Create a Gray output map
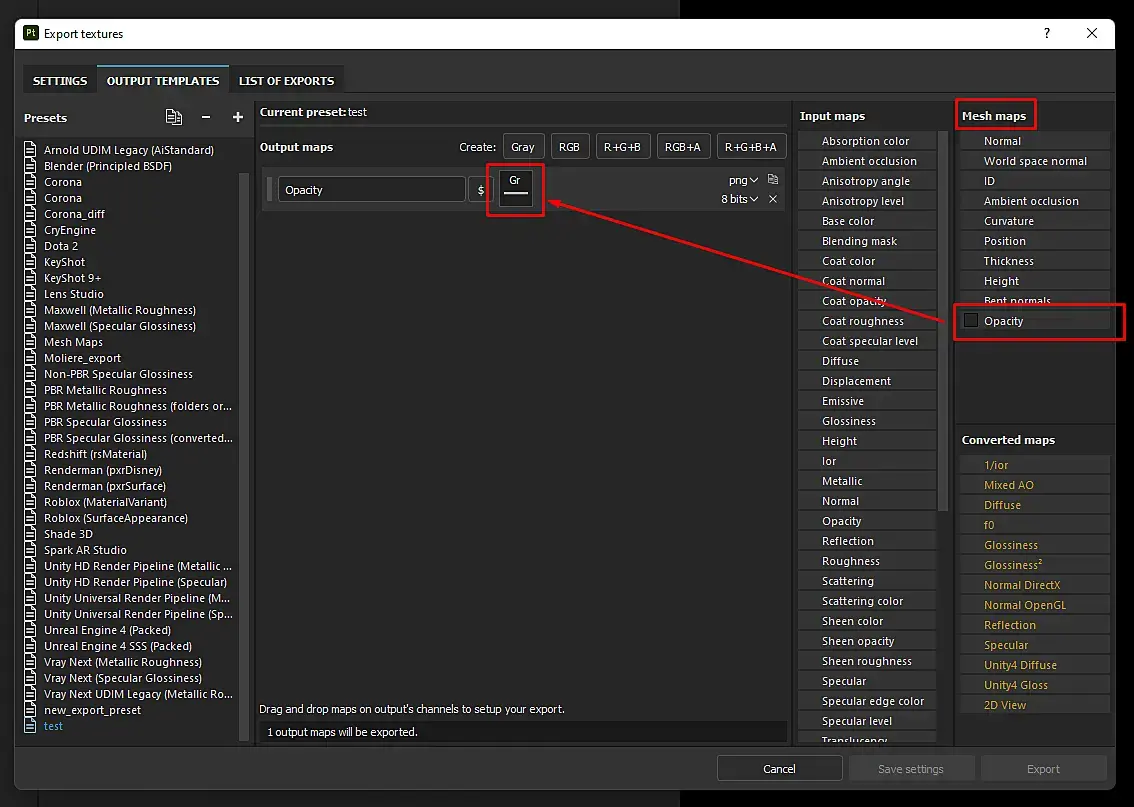The image size is (1134, 807). coord(523,147)
